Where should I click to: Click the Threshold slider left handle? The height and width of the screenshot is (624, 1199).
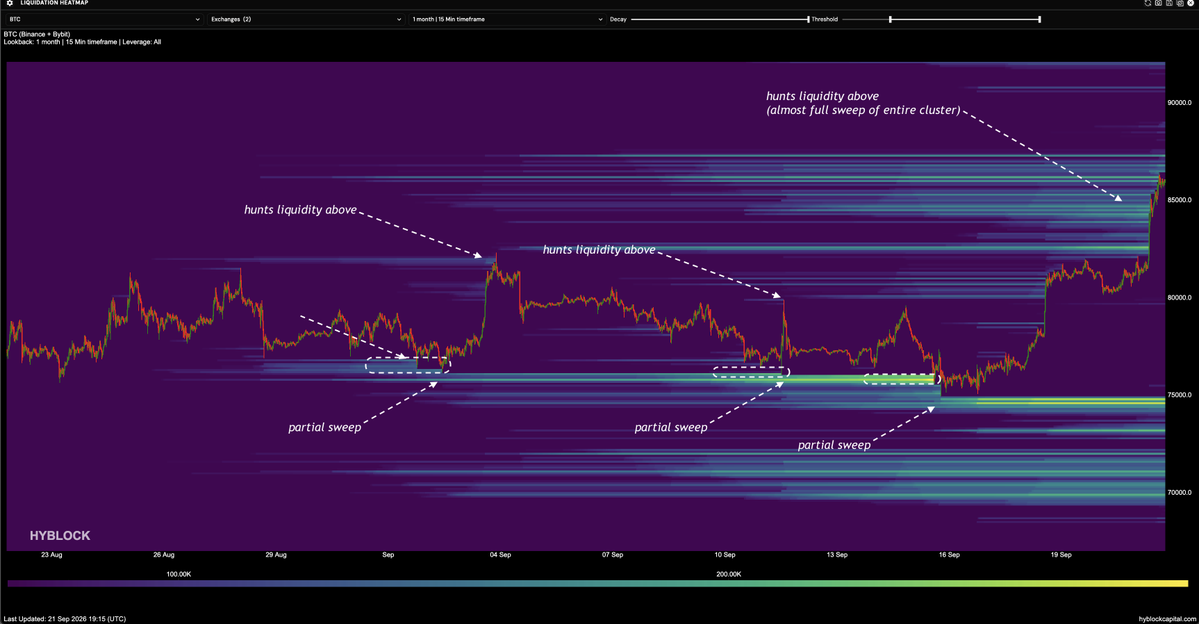point(890,19)
